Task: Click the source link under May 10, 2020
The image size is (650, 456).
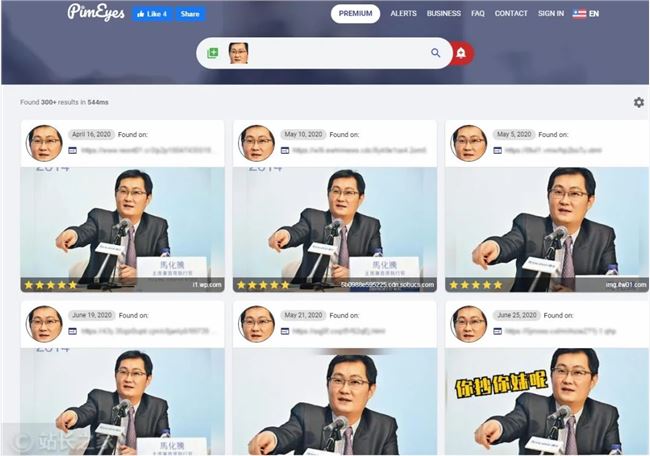Action: 359,150
